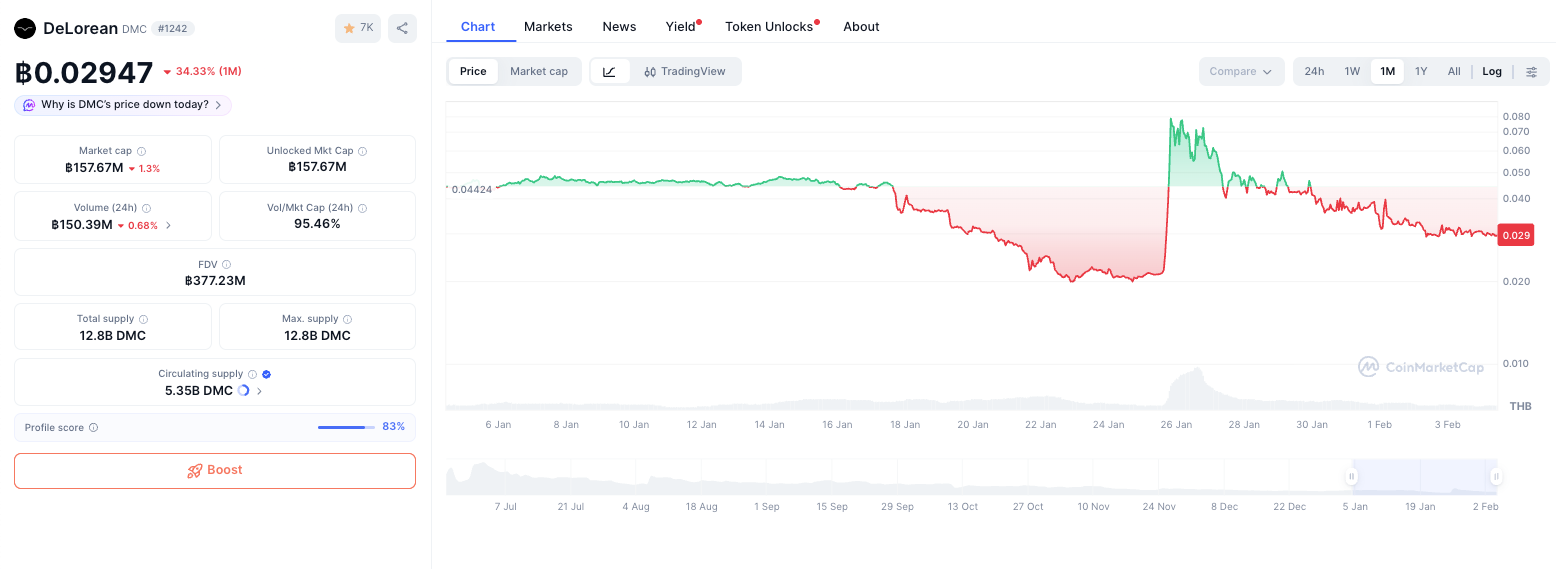
Task: Toggle Log scale on chart
Action: tap(1492, 71)
